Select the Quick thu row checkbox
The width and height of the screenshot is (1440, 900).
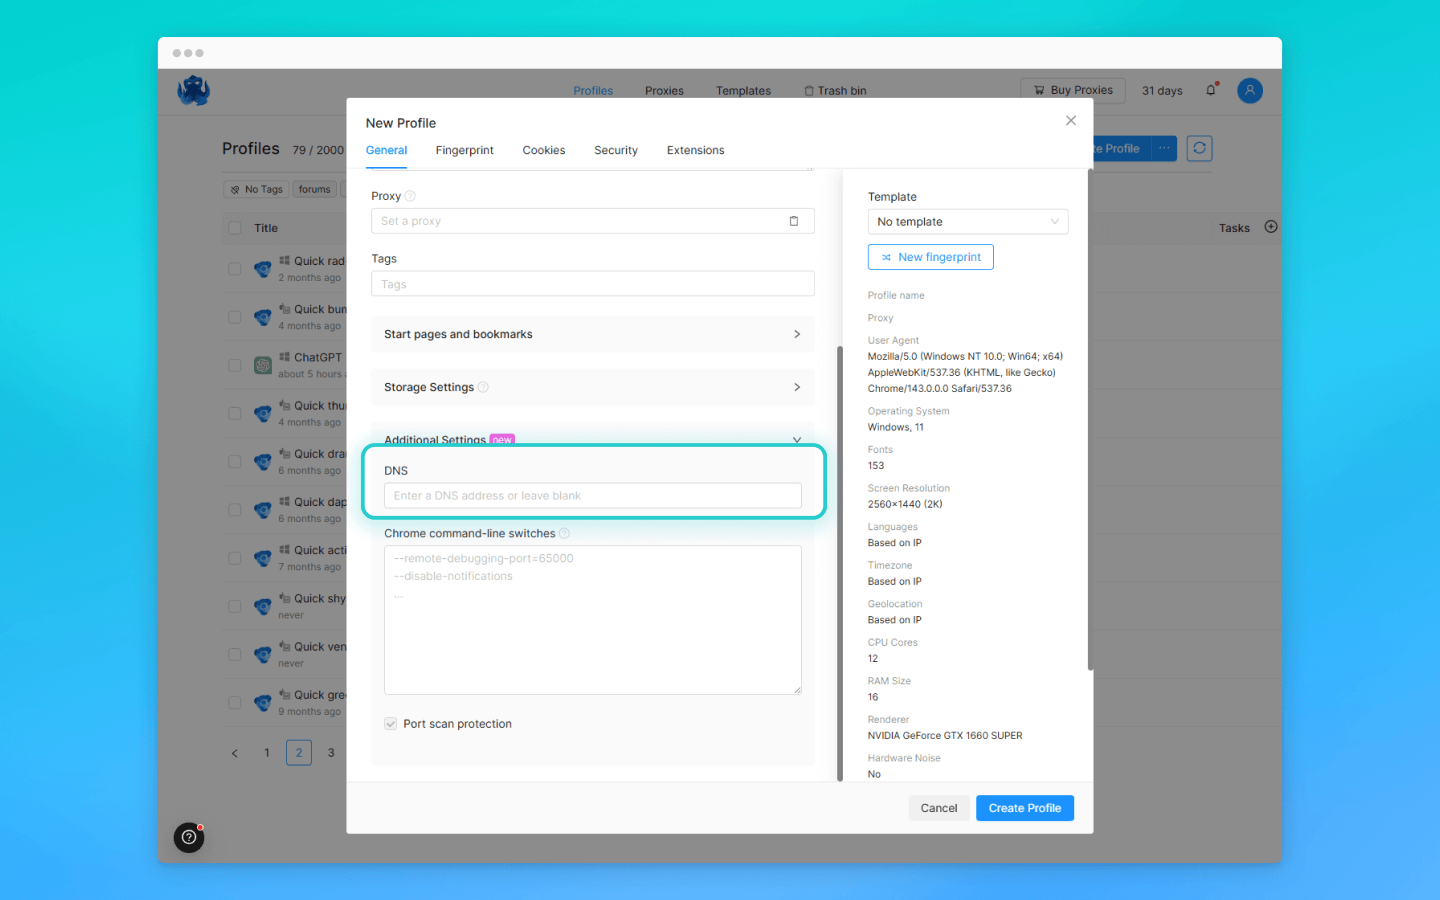[x=235, y=413]
